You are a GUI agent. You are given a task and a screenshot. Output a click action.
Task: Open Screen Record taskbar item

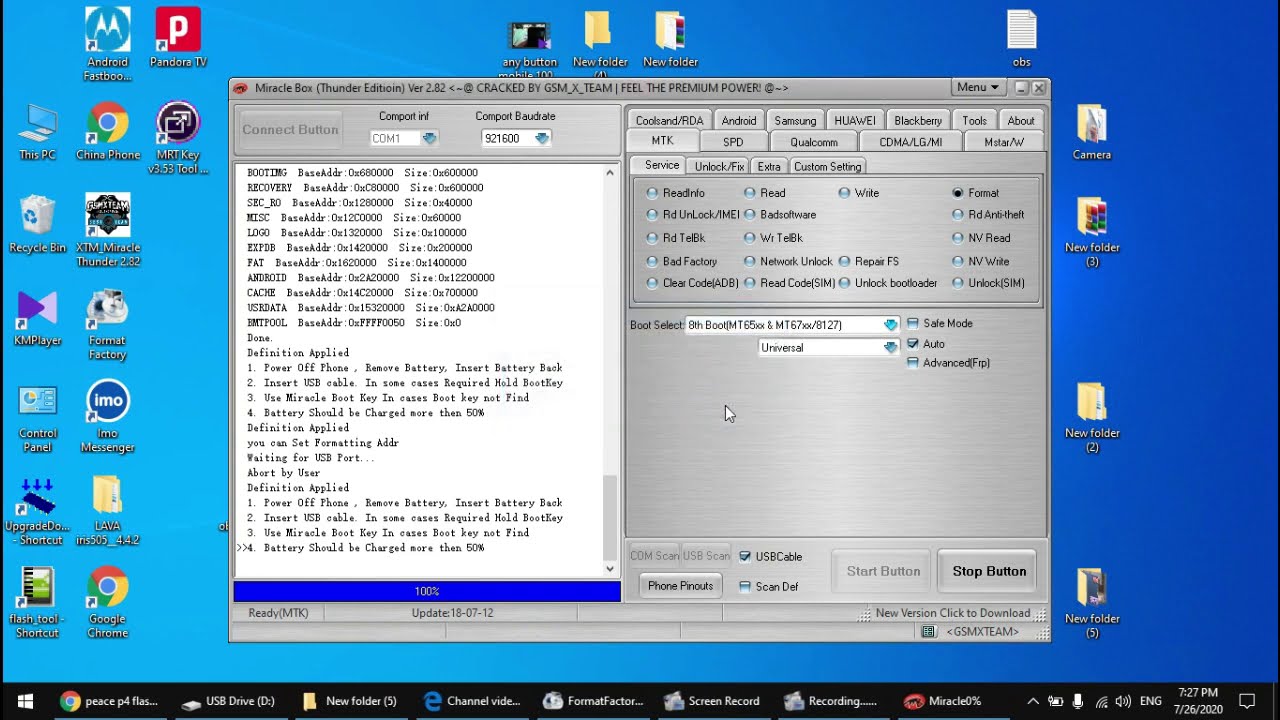click(712, 701)
